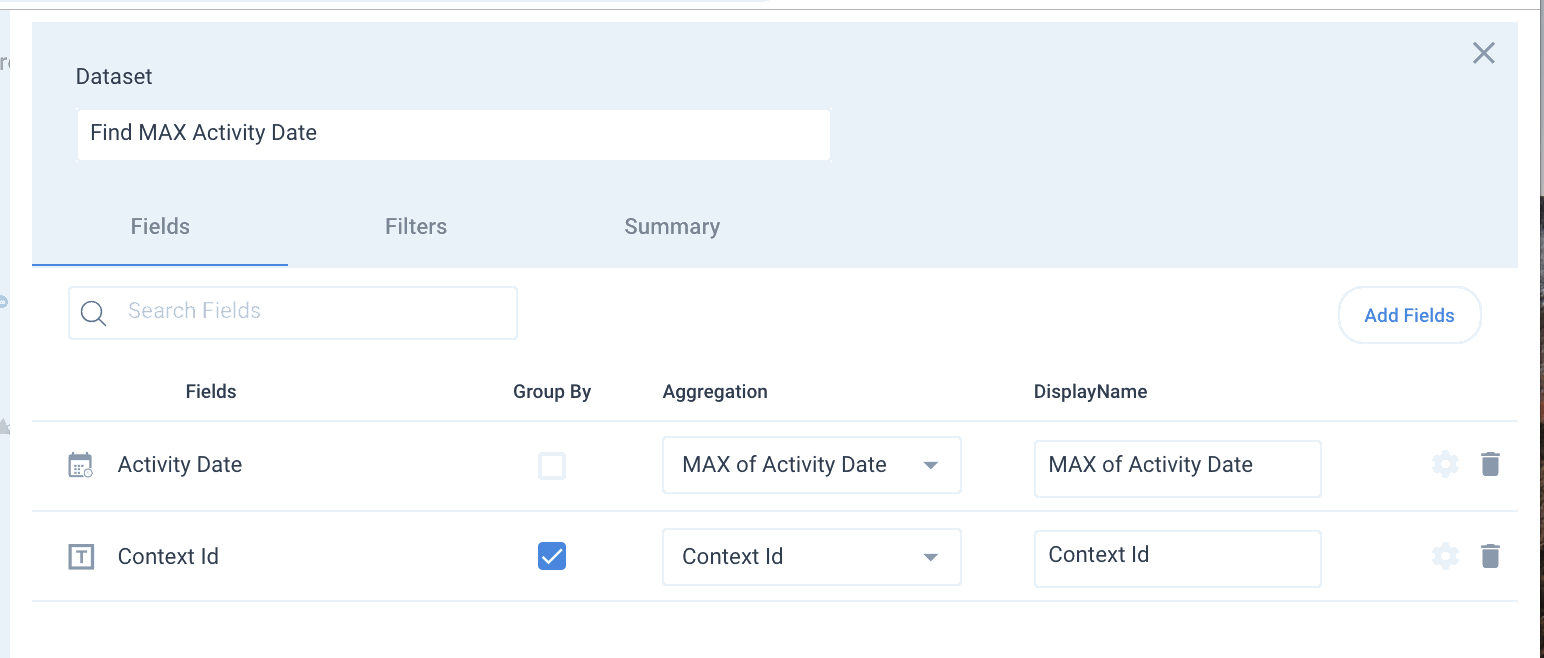Enable Group By for Activity Date
Image resolution: width=1544 pixels, height=658 pixels.
point(552,465)
